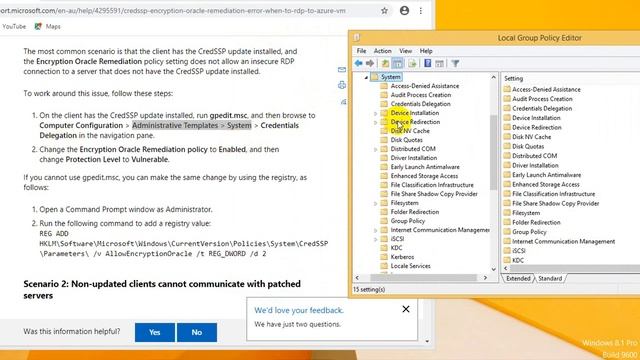
Task: Click the Export List toolbar icon
Action: click(x=412, y=63)
